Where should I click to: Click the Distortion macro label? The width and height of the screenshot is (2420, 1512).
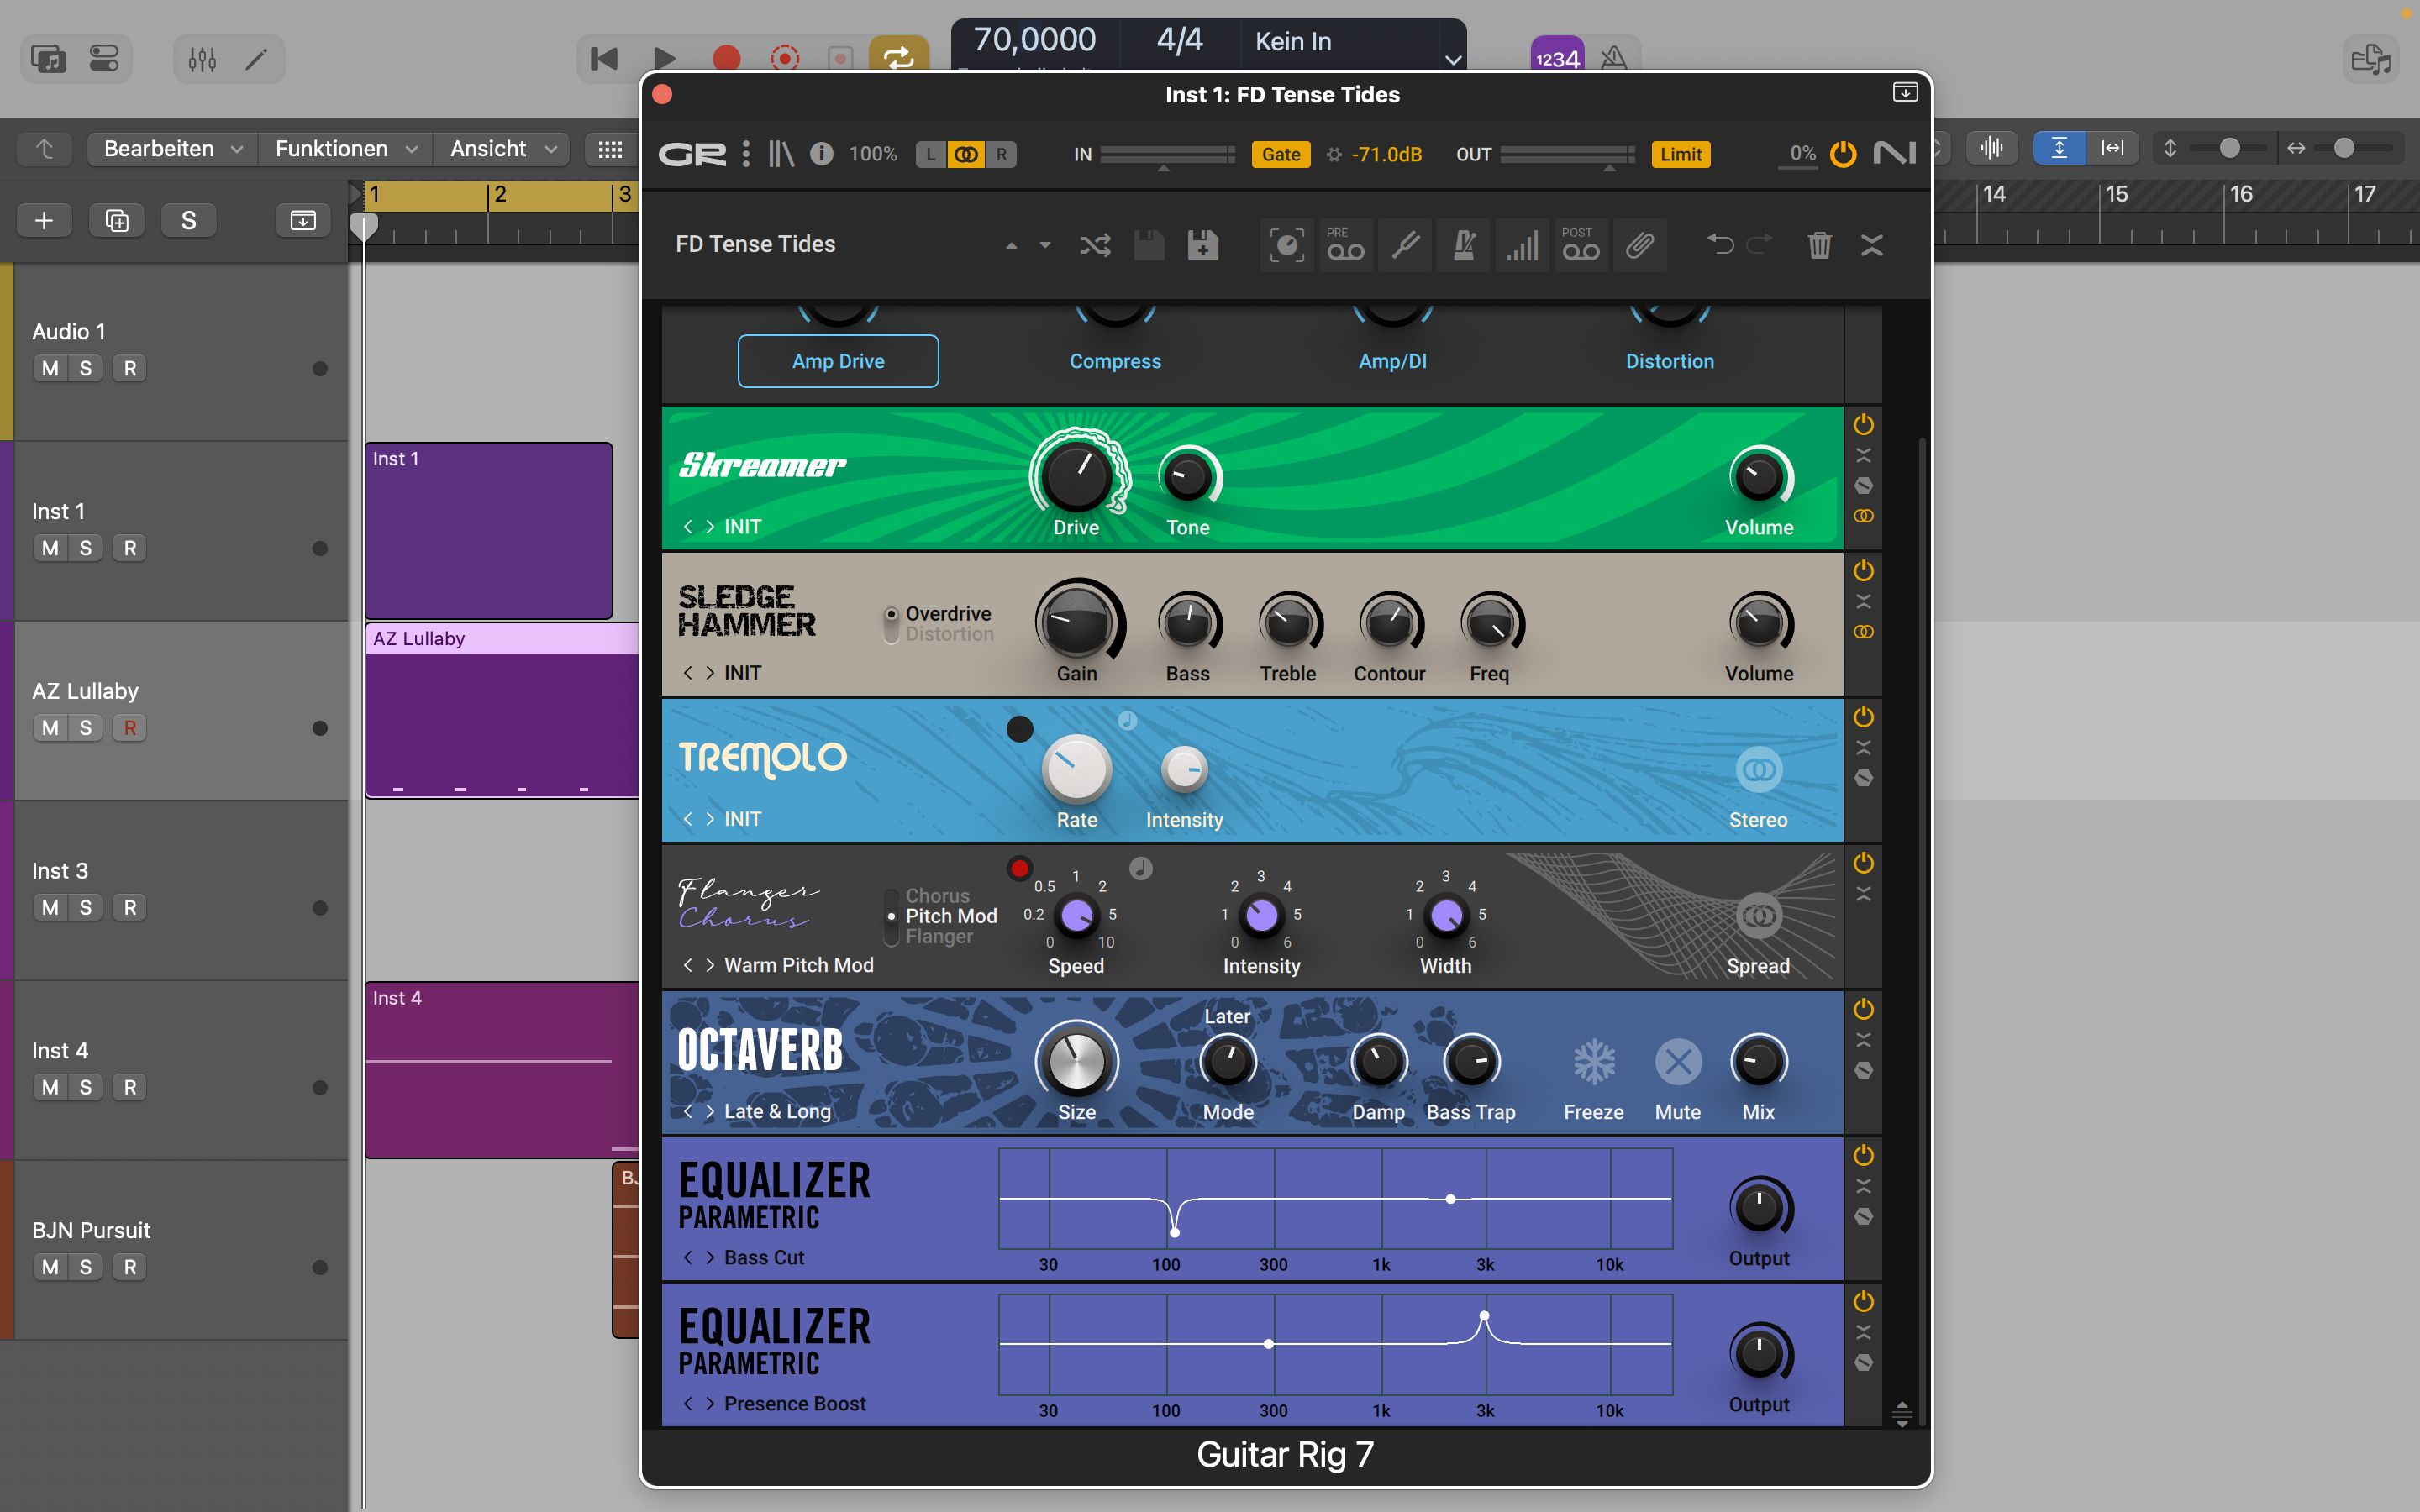point(1669,361)
